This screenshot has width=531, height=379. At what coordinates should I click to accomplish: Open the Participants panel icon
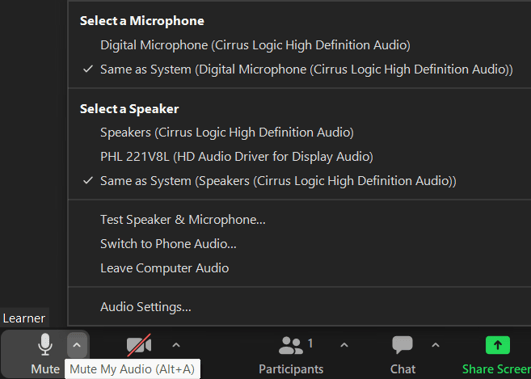pos(291,345)
